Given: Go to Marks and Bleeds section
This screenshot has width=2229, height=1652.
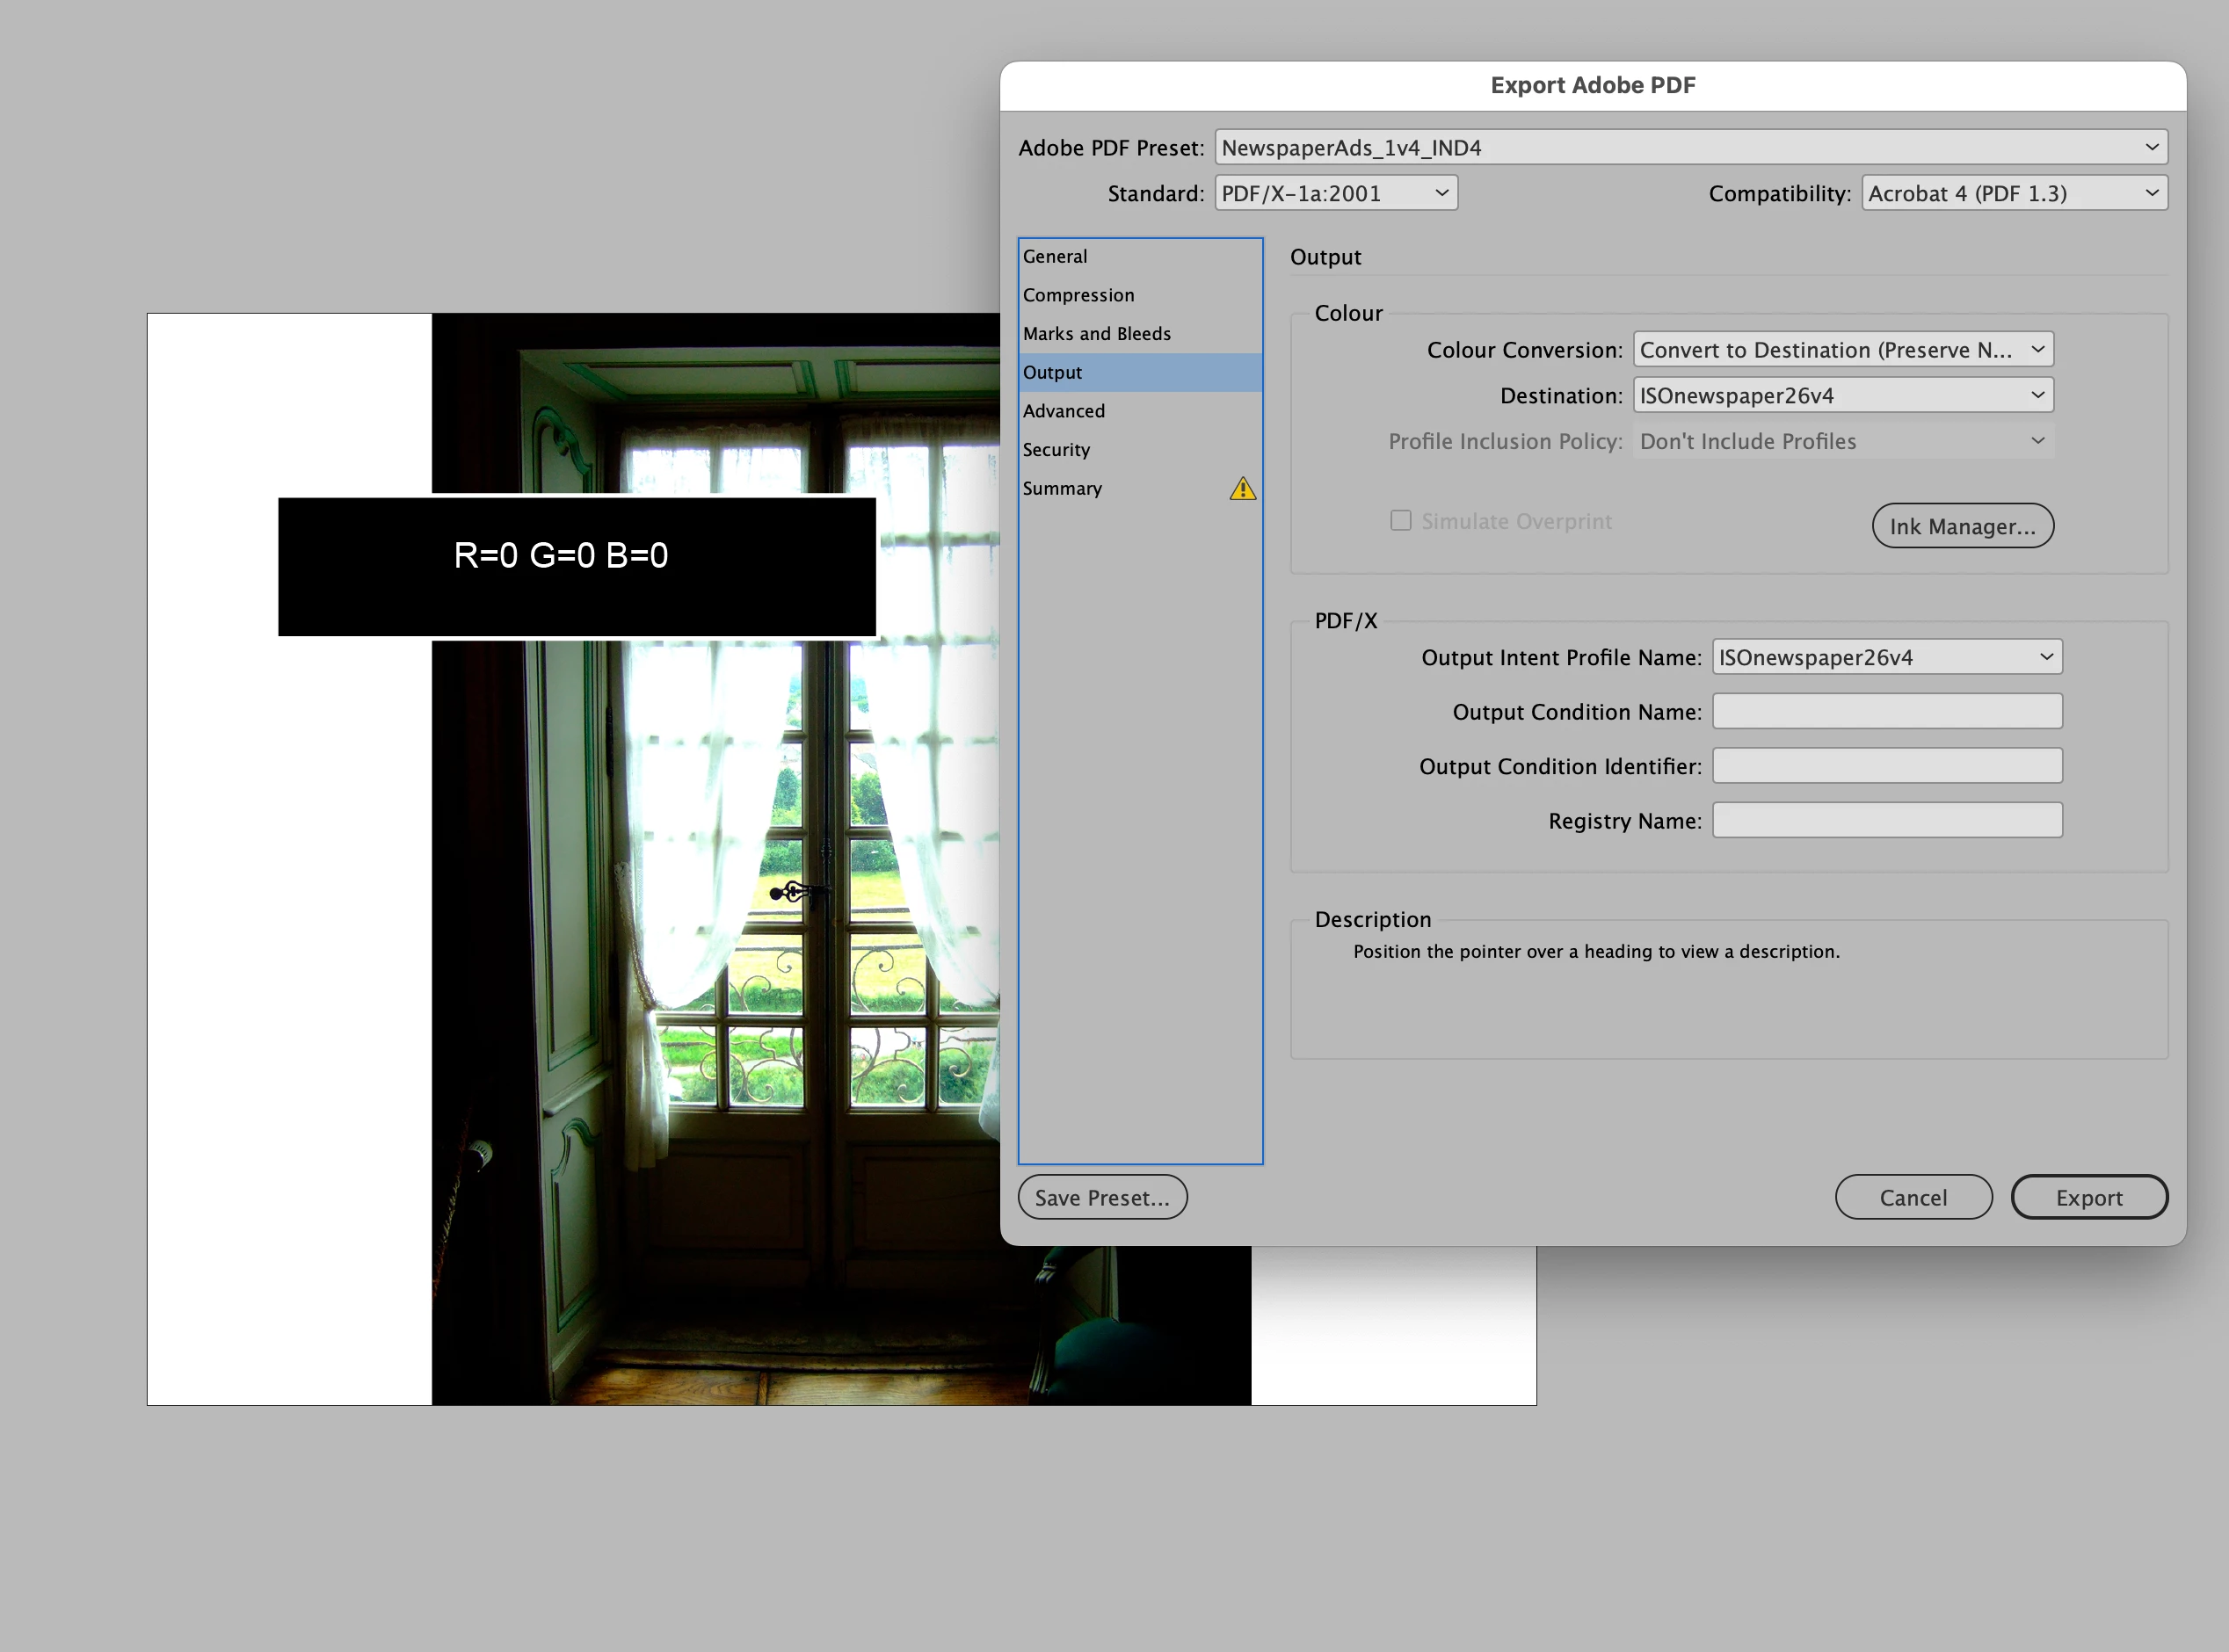Looking at the screenshot, I should [x=1096, y=334].
